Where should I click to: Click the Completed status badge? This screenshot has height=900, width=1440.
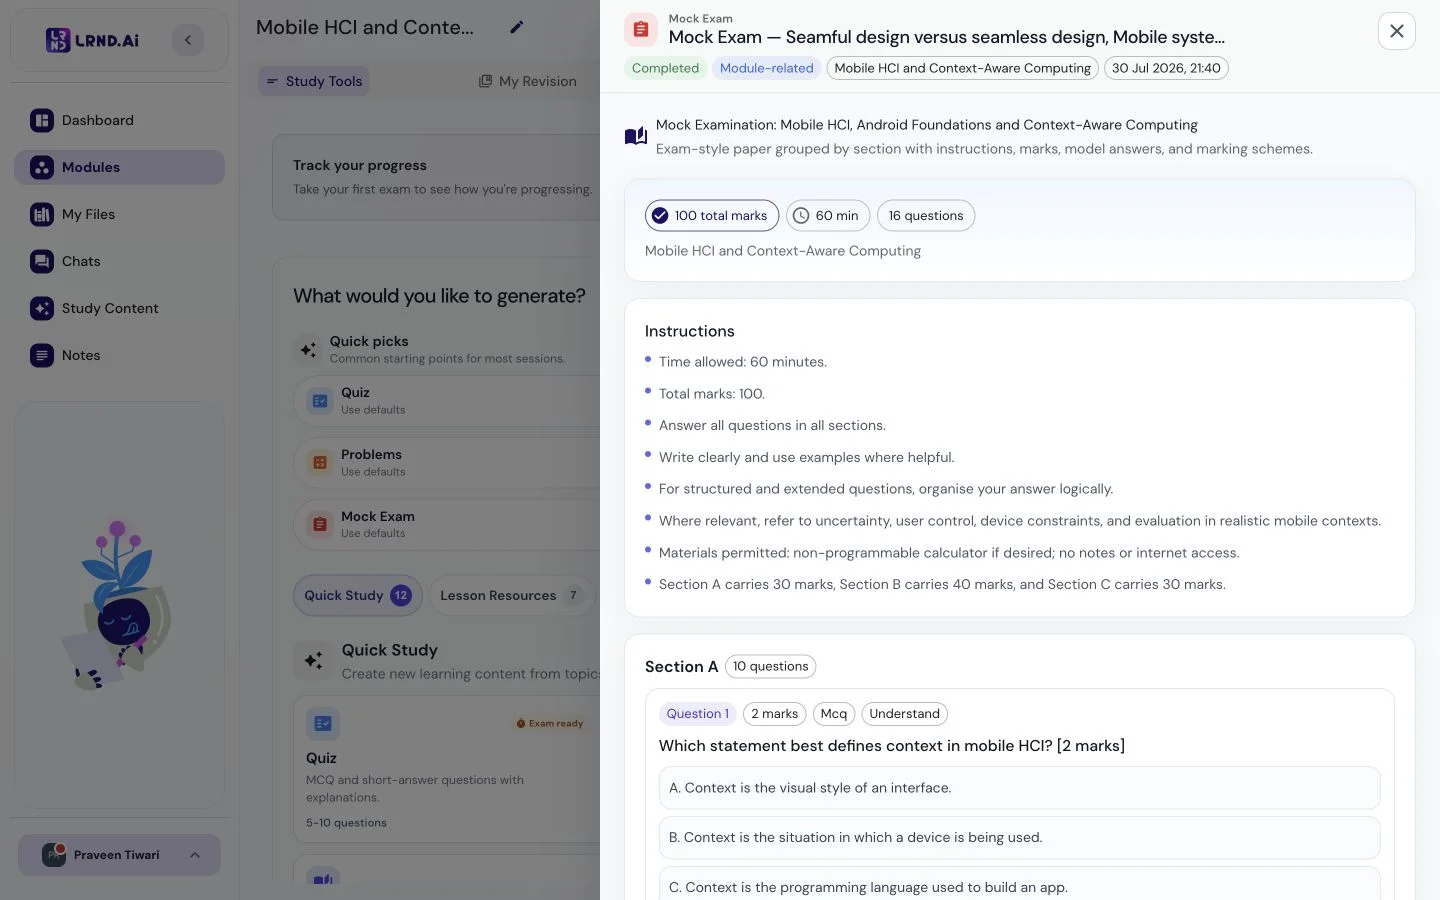[665, 68]
